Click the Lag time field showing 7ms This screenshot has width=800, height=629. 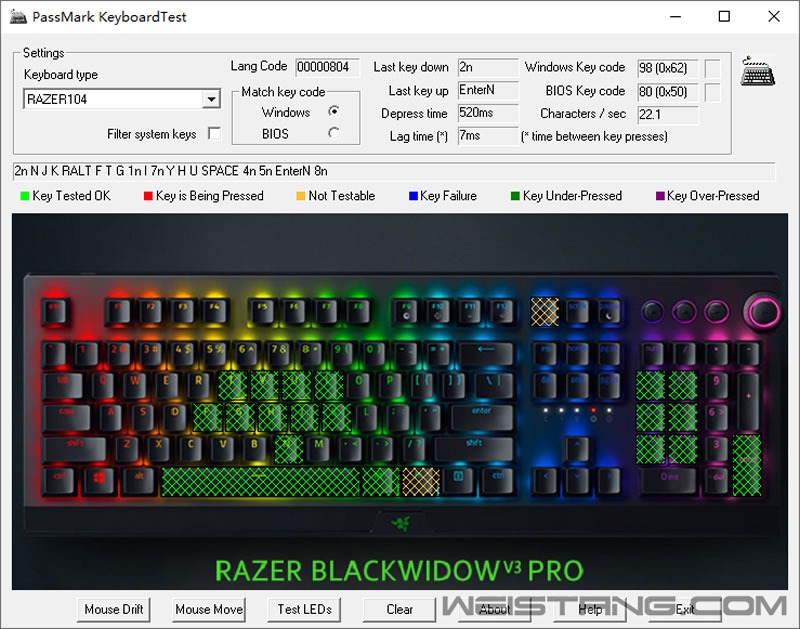click(x=488, y=136)
